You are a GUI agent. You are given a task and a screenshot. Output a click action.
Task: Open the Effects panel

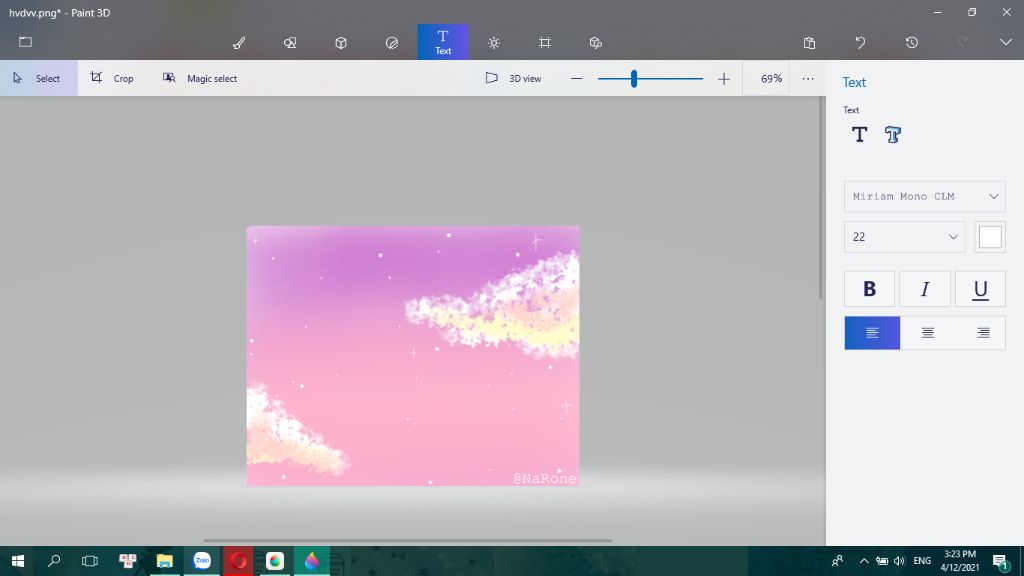coord(493,42)
